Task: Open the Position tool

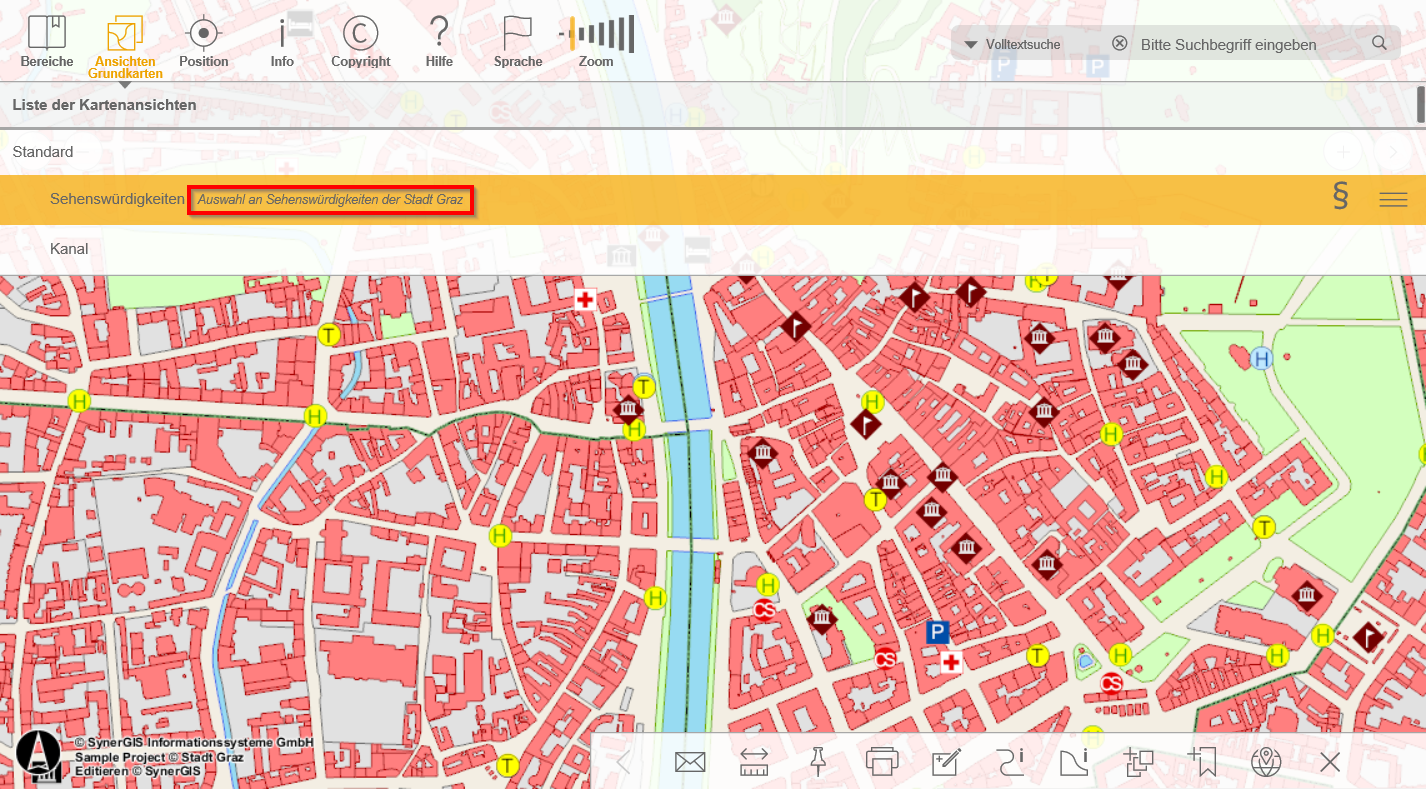Action: point(203,40)
